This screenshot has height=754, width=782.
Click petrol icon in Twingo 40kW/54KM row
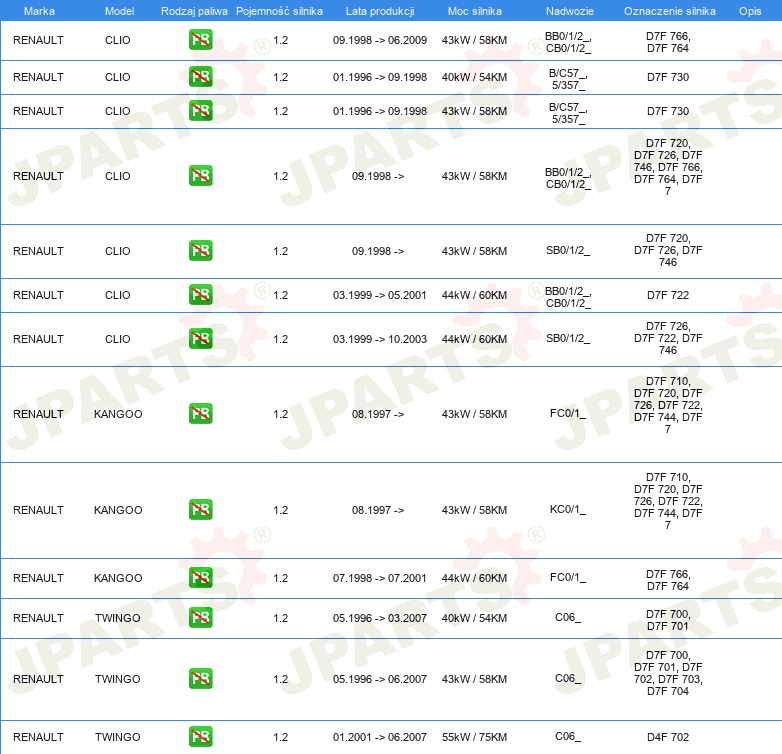click(x=200, y=618)
